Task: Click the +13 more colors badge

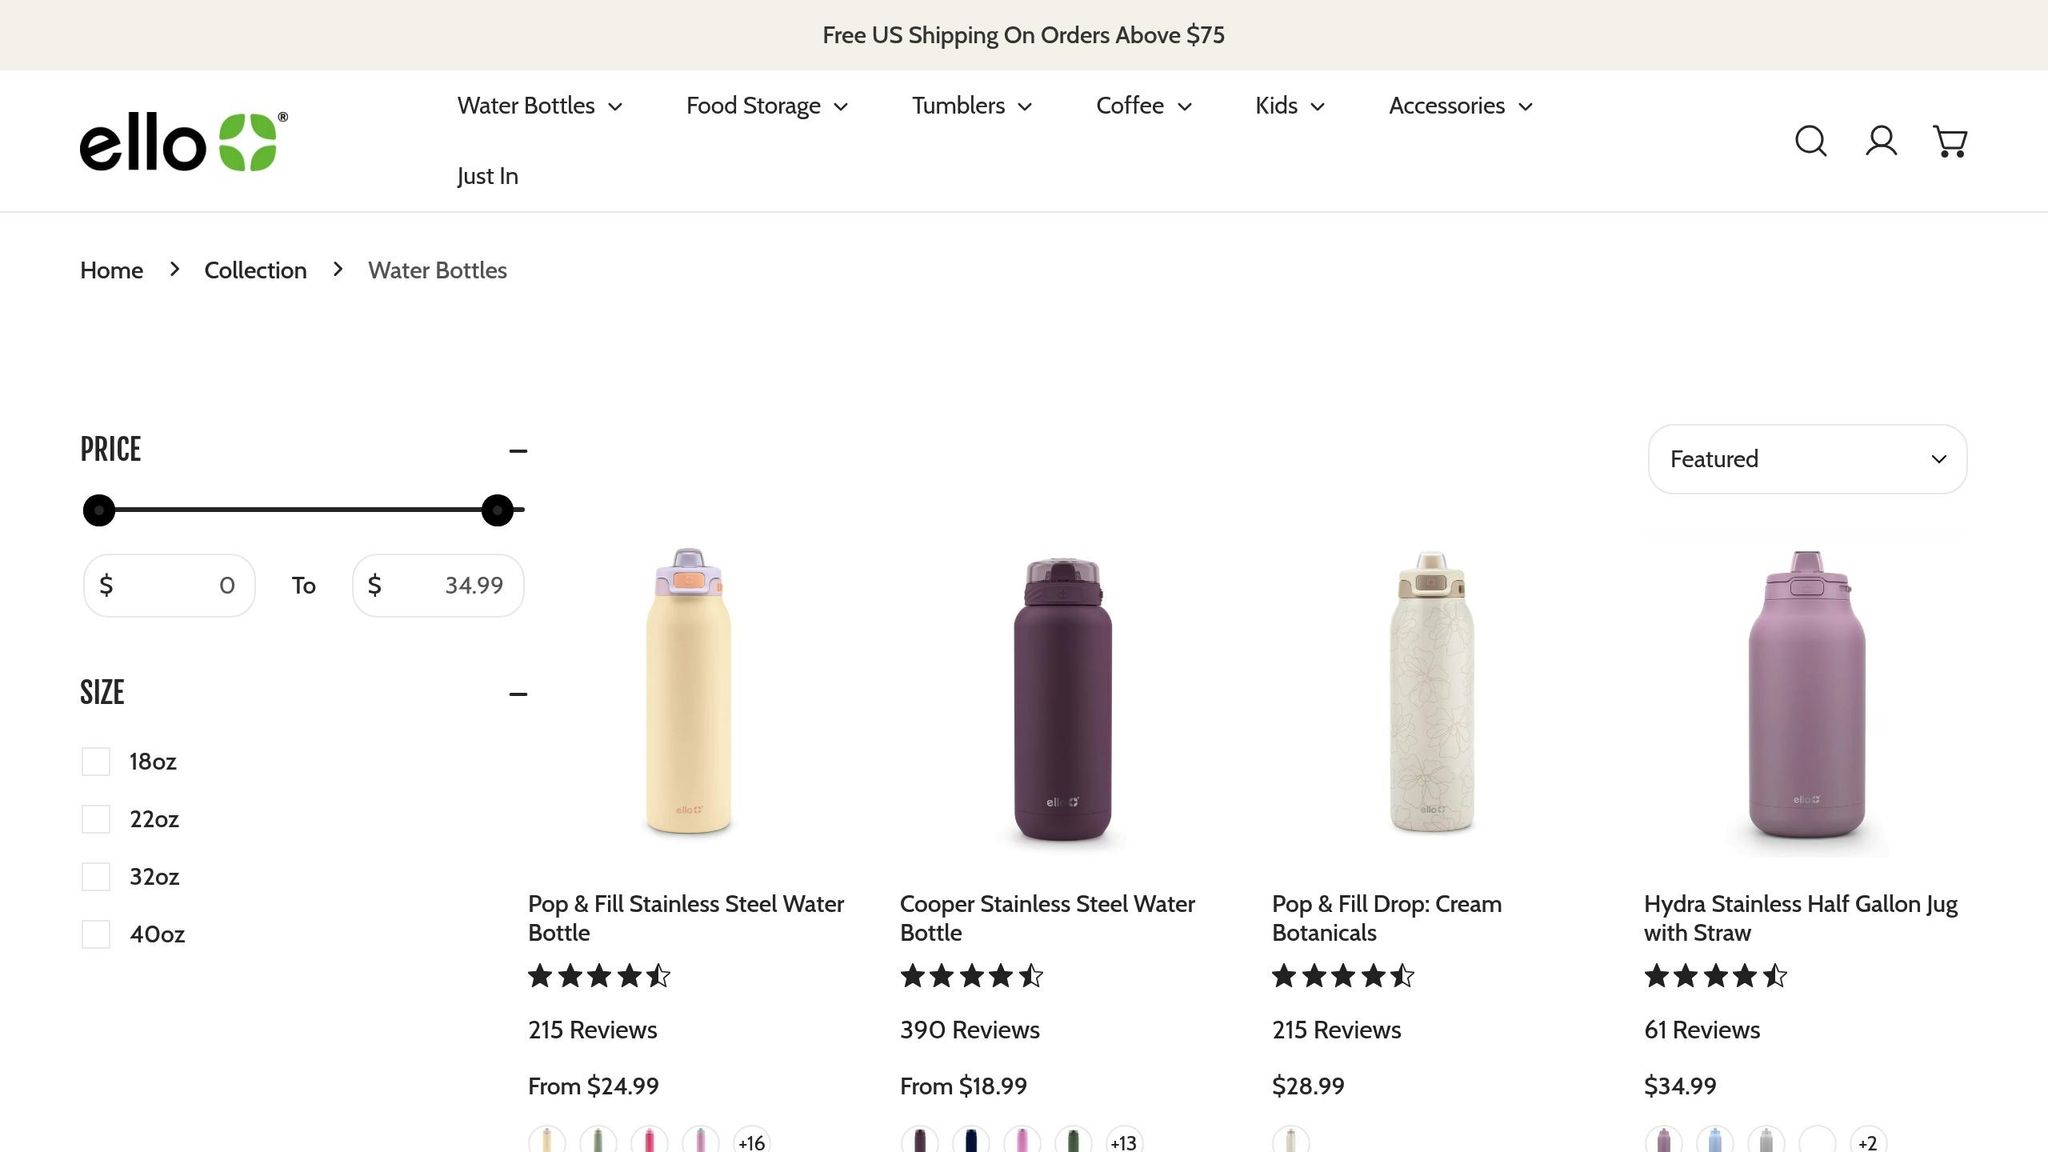Action: [x=1123, y=1141]
